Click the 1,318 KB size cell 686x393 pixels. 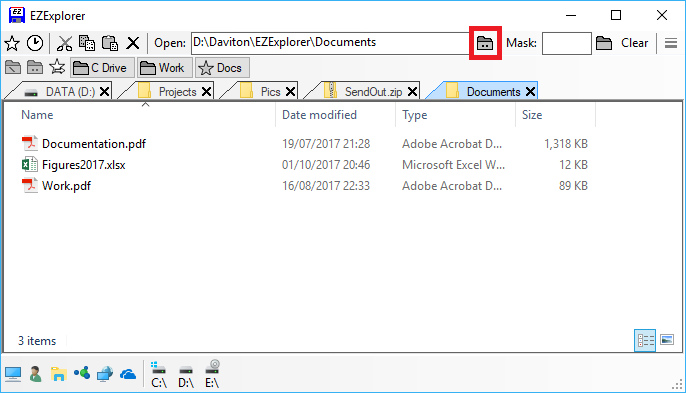[566, 144]
